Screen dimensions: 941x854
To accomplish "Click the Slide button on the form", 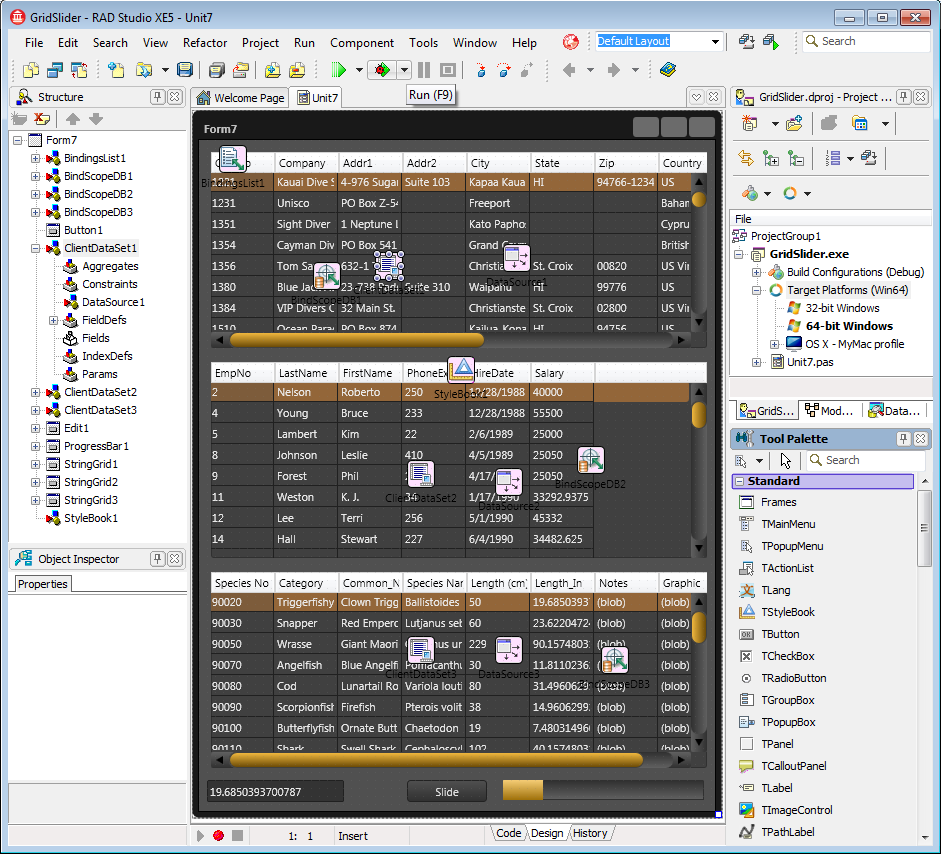I will pyautogui.click(x=446, y=792).
